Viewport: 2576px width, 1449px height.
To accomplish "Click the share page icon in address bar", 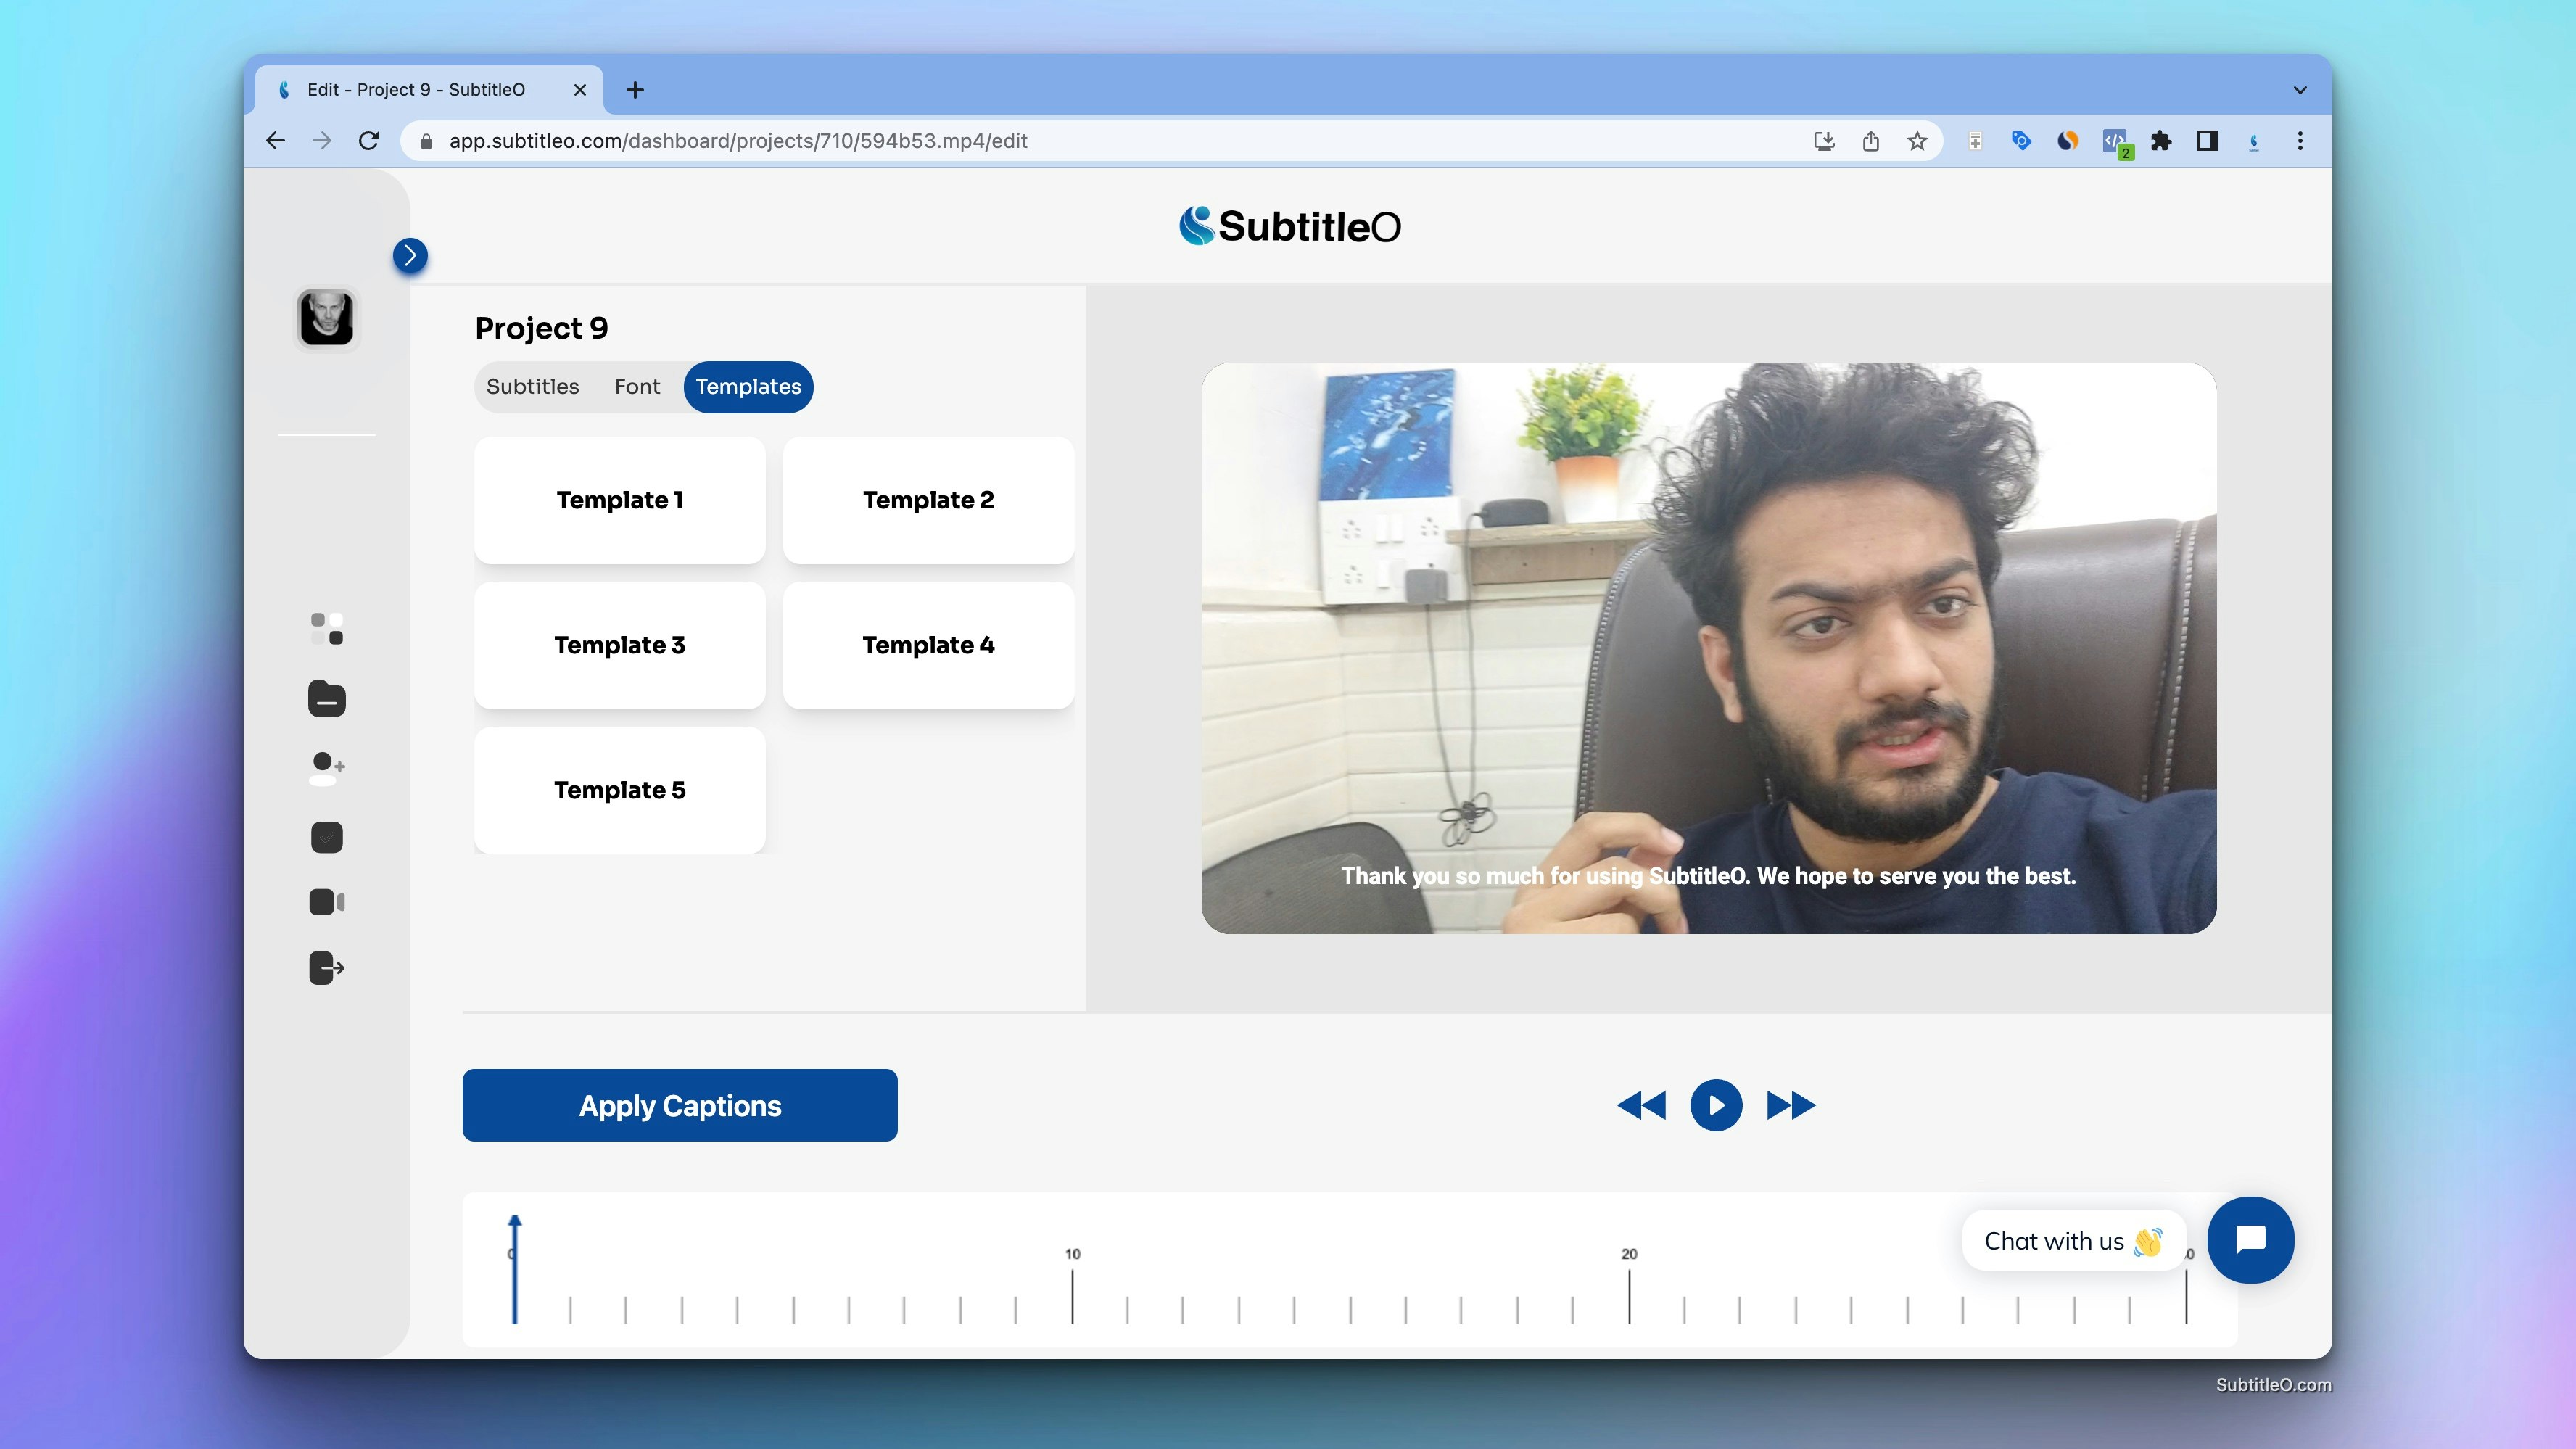I will tap(1871, 141).
